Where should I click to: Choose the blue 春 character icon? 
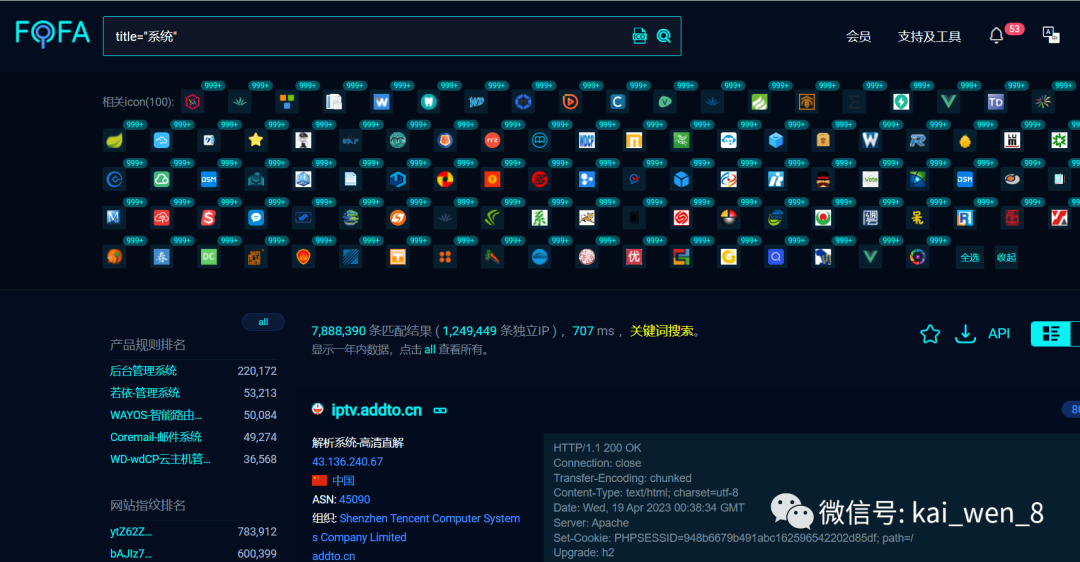[x=161, y=257]
